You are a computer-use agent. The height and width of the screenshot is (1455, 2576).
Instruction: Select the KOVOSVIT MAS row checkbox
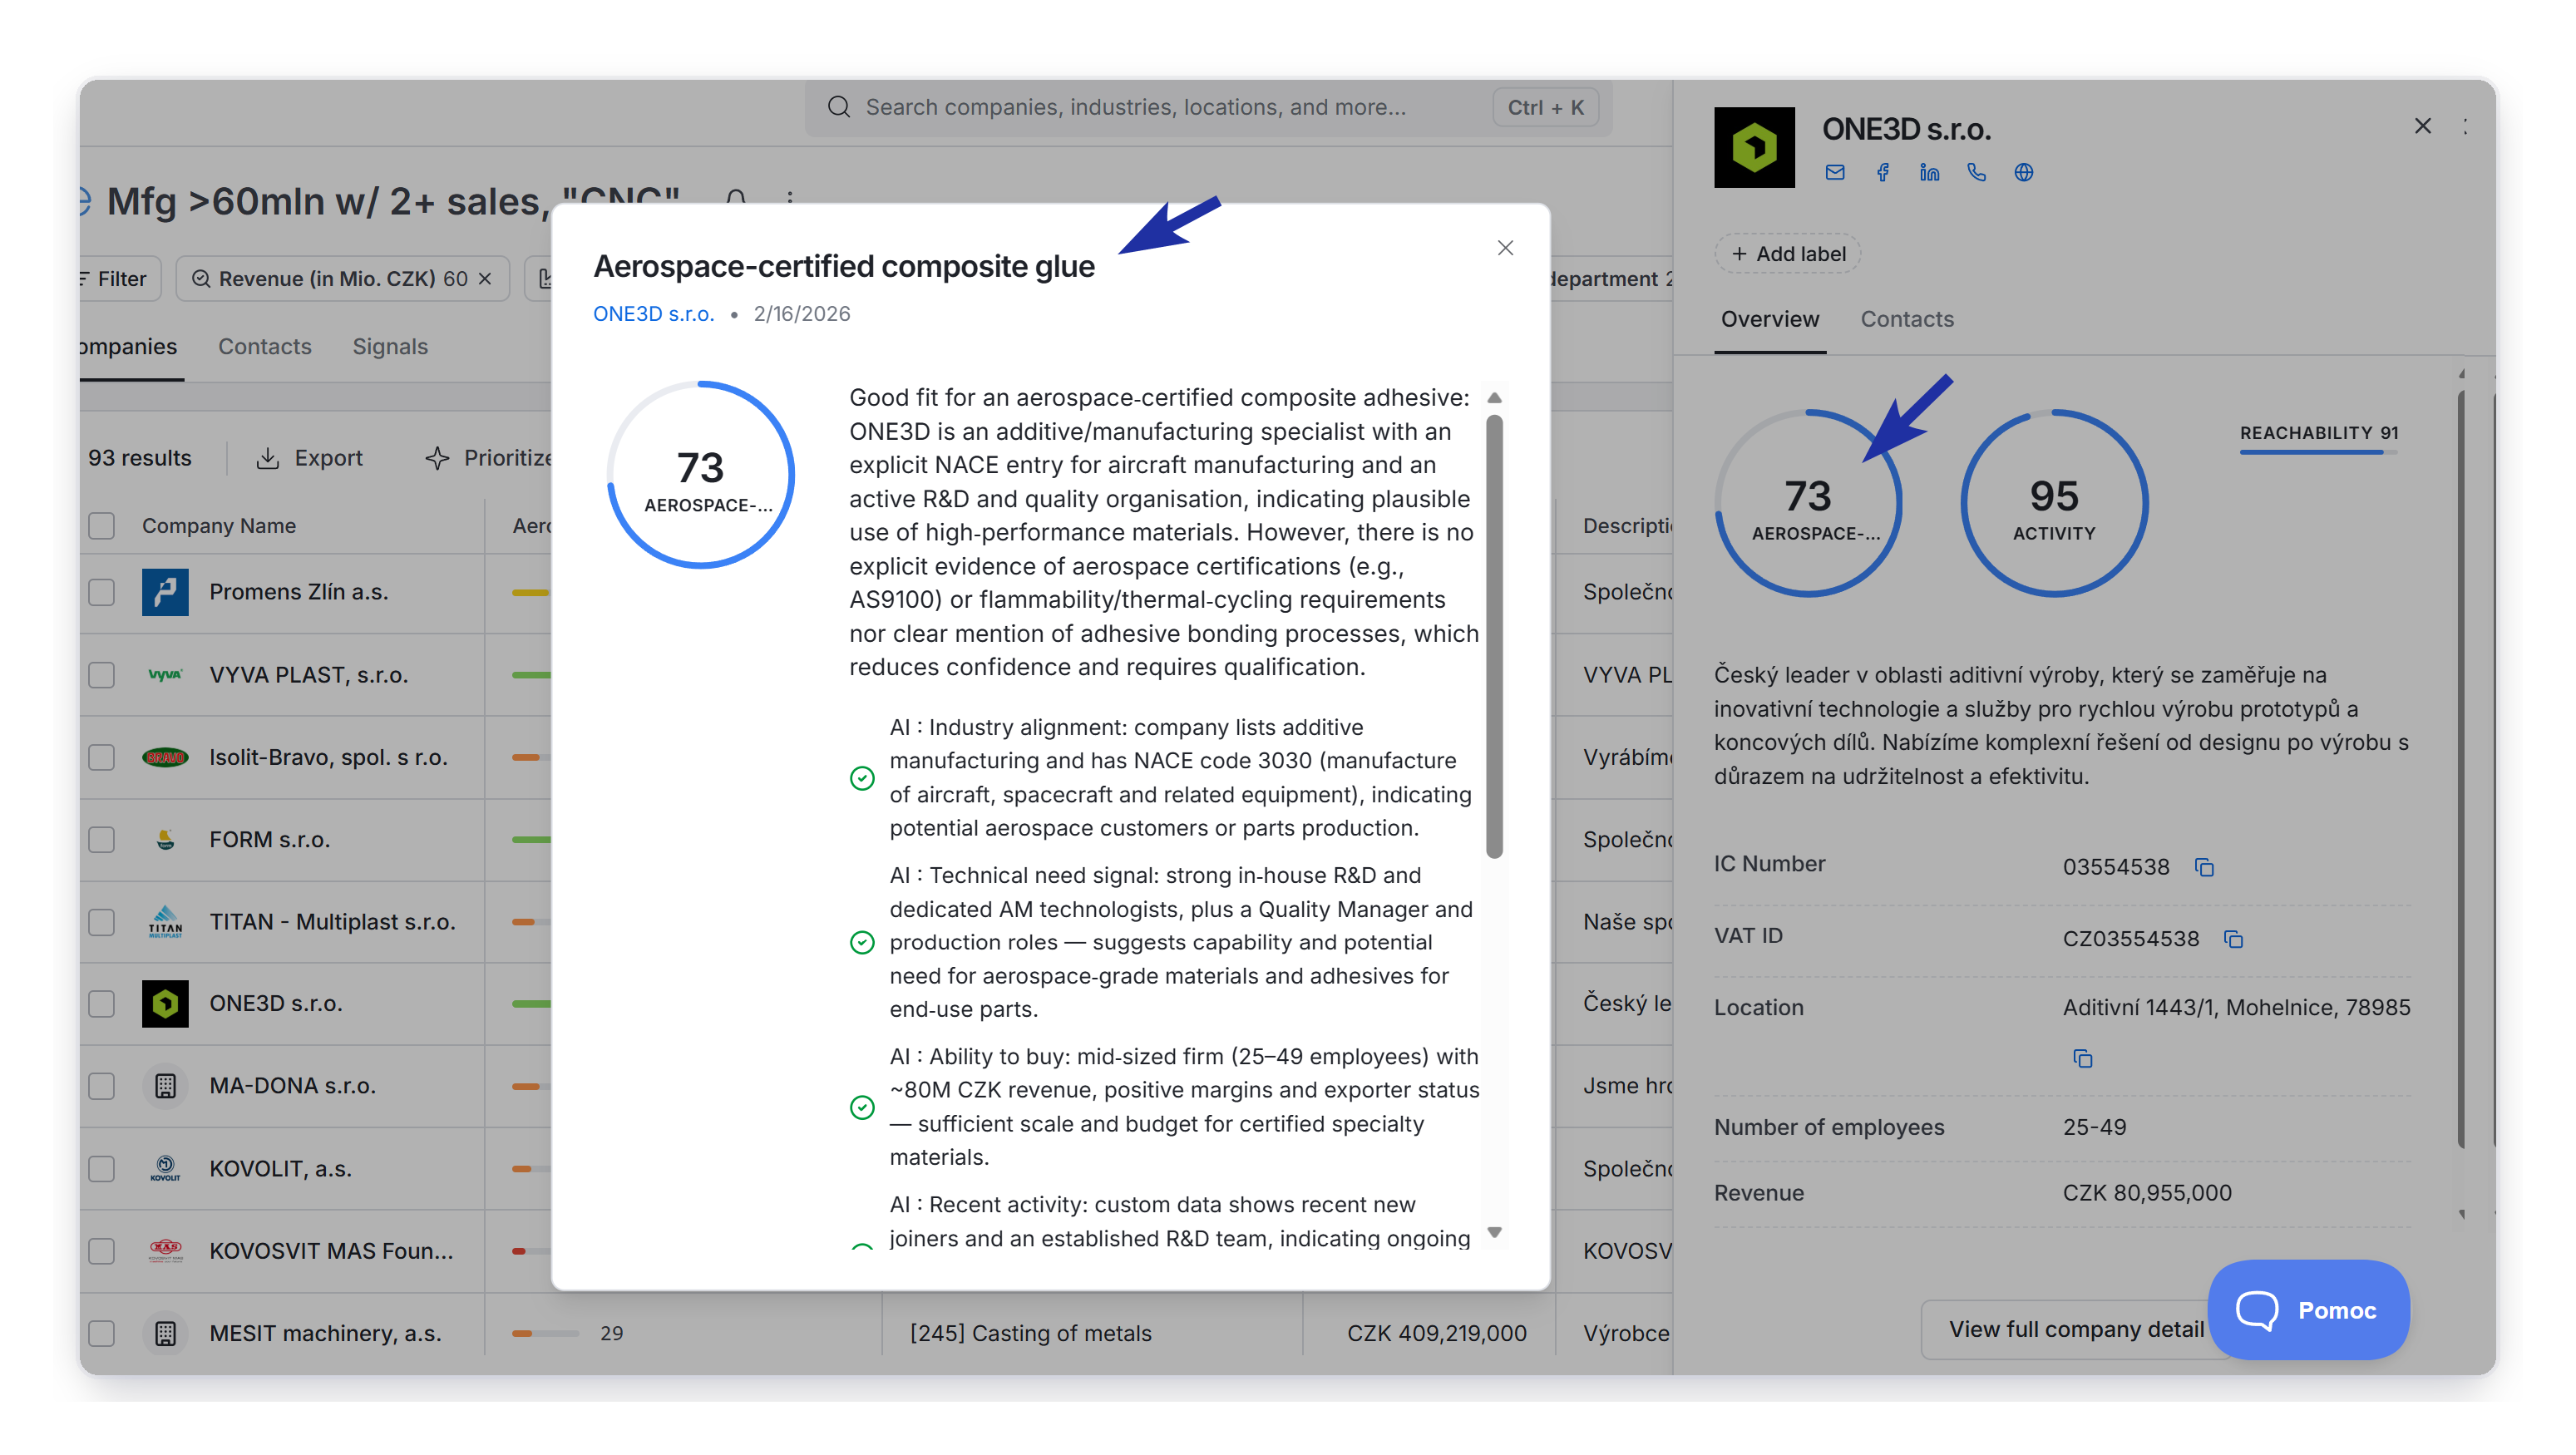click(x=101, y=1250)
